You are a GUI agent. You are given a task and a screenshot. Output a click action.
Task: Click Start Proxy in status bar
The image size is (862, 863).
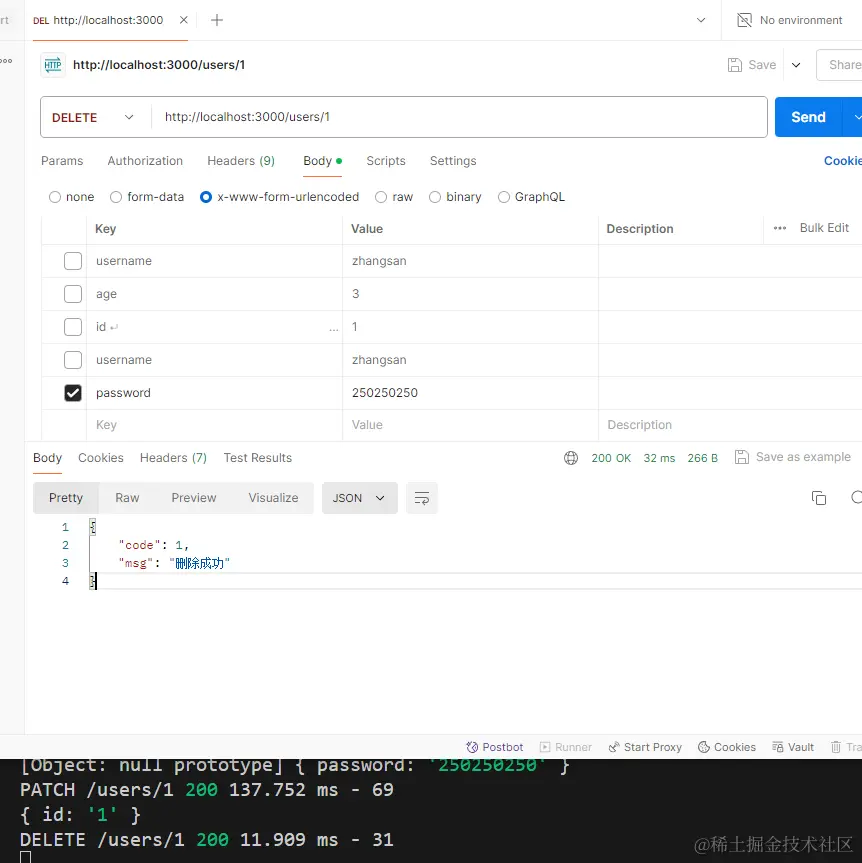click(x=645, y=747)
